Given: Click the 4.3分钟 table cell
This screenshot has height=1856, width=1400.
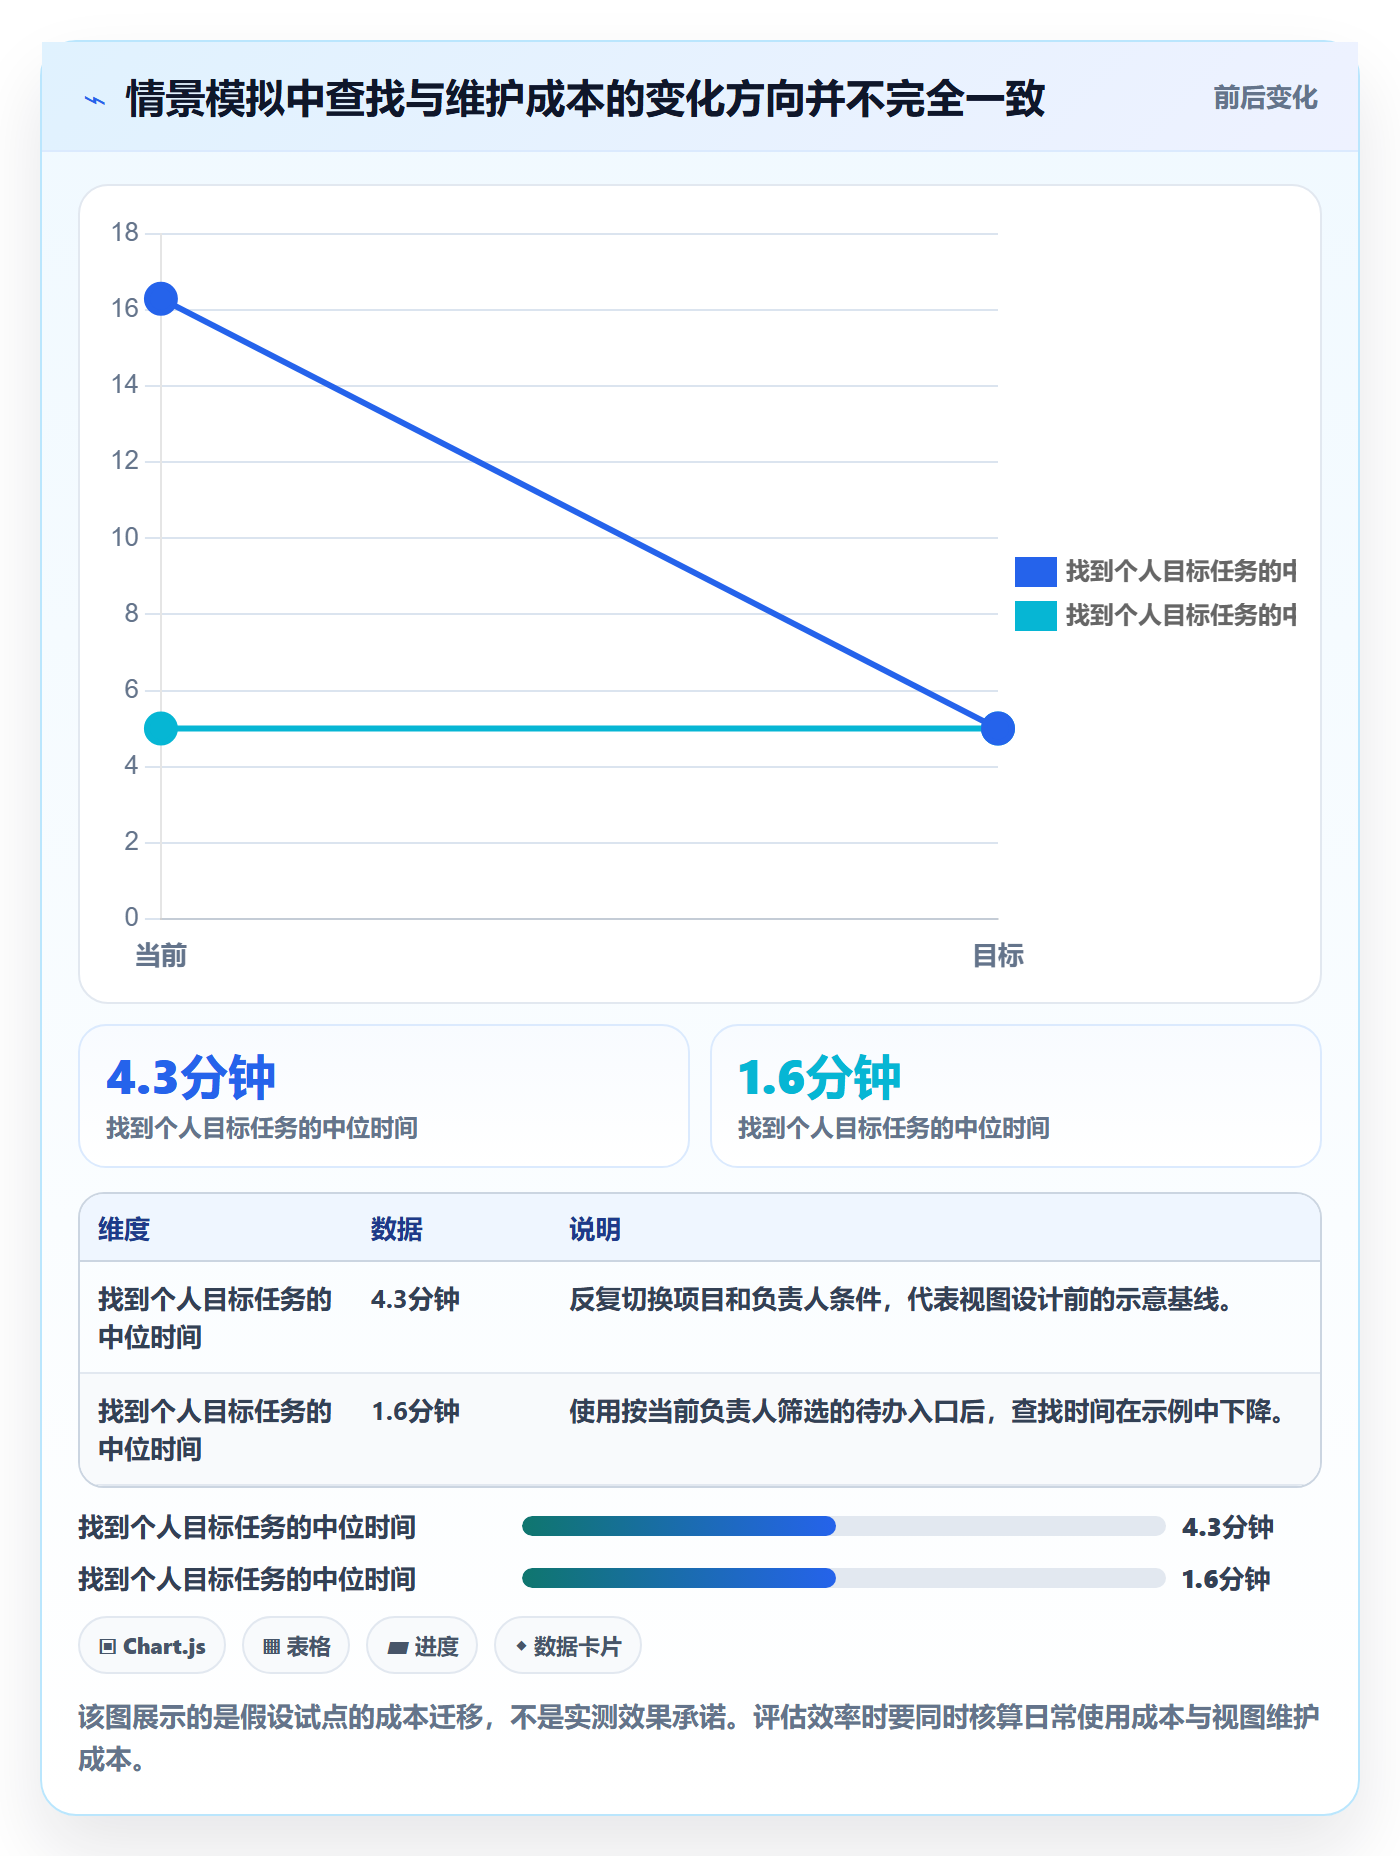Looking at the screenshot, I should click(415, 1299).
